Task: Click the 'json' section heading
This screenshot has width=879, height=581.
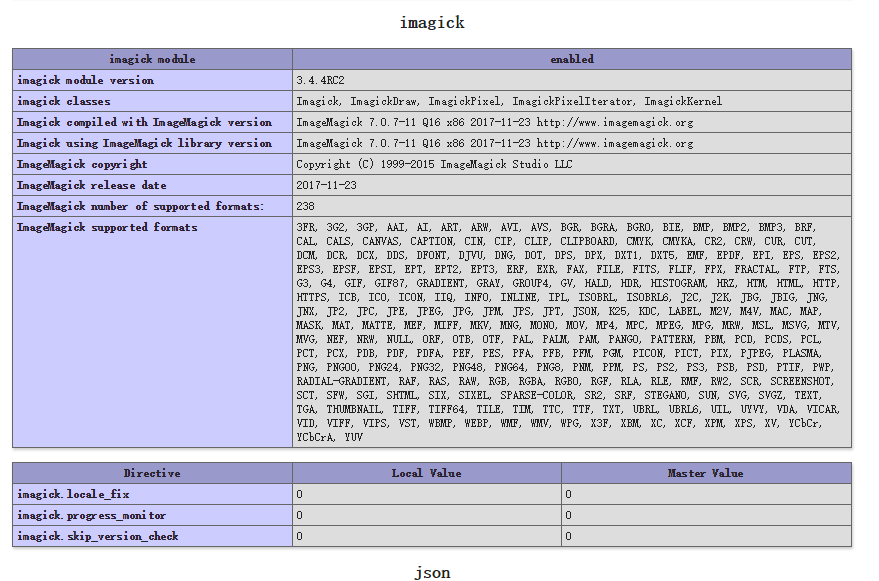Action: 432,572
